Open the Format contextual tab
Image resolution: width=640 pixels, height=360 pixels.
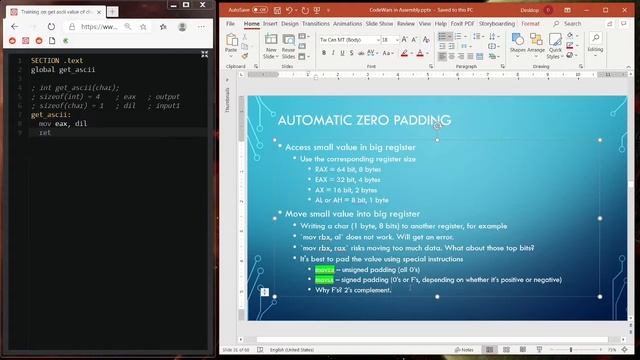pyautogui.click(x=530, y=24)
